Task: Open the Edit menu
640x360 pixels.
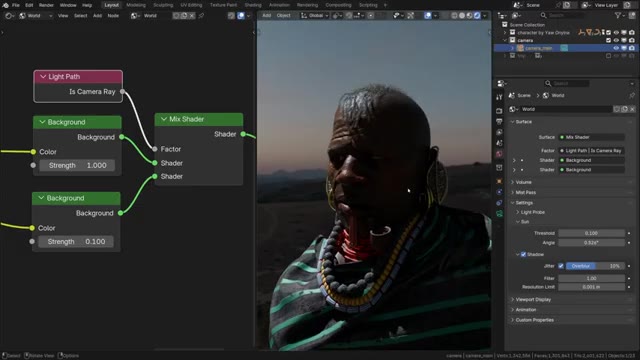Action: point(29,5)
